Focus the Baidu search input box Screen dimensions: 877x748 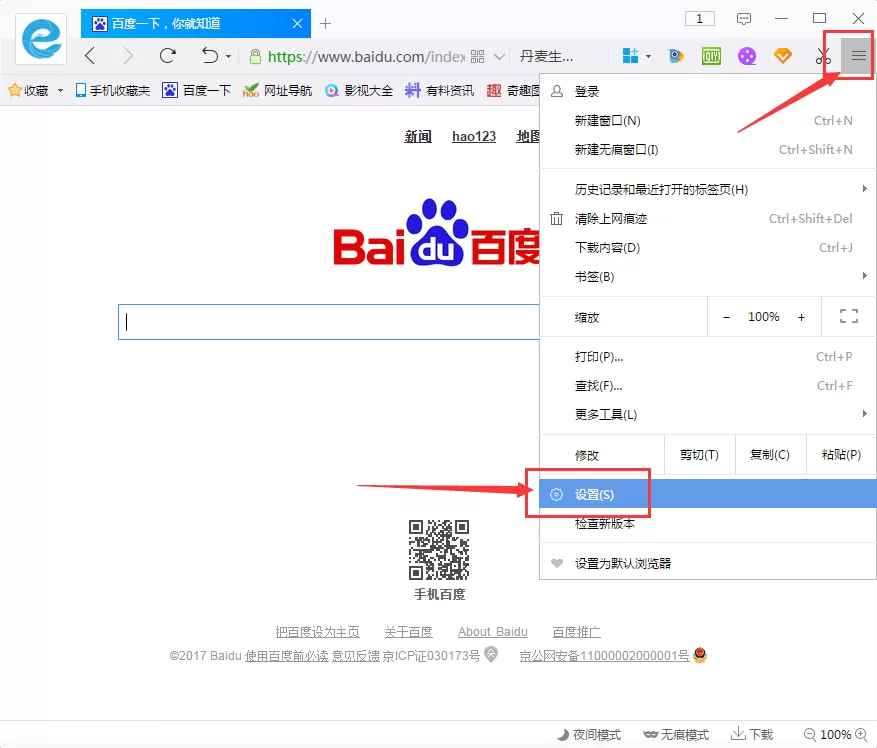328,322
